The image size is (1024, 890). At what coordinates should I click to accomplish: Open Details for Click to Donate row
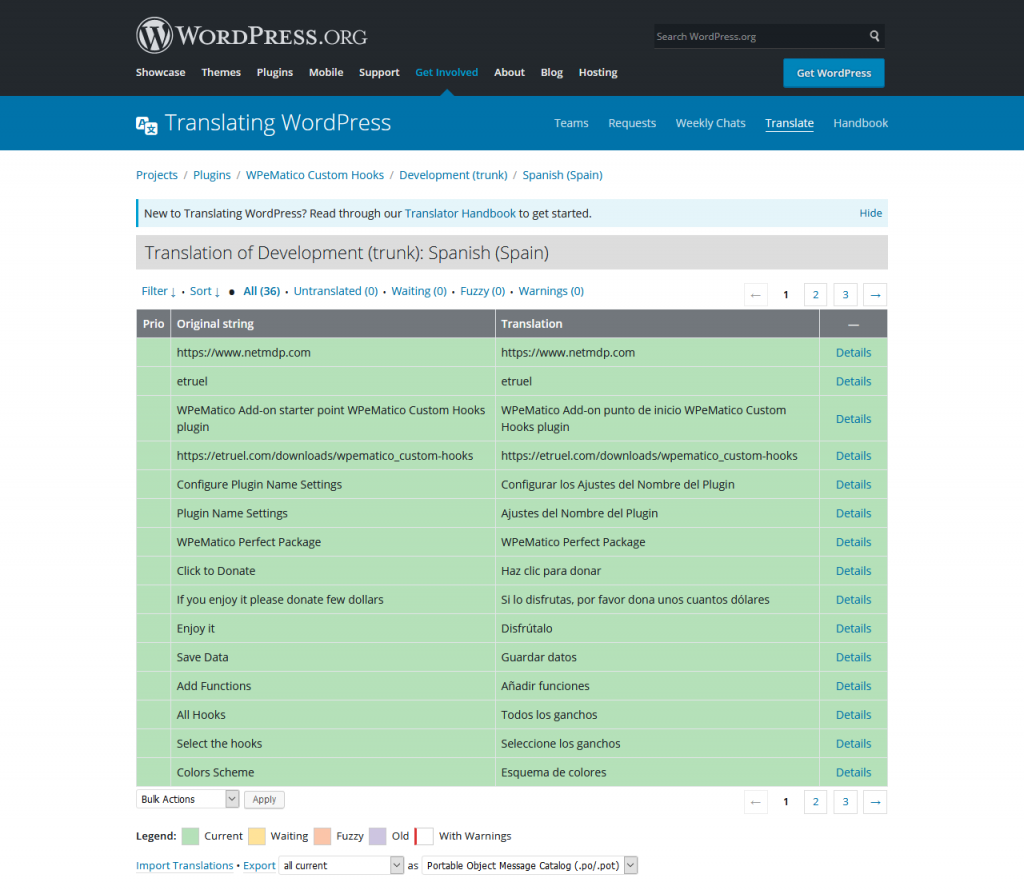[854, 571]
